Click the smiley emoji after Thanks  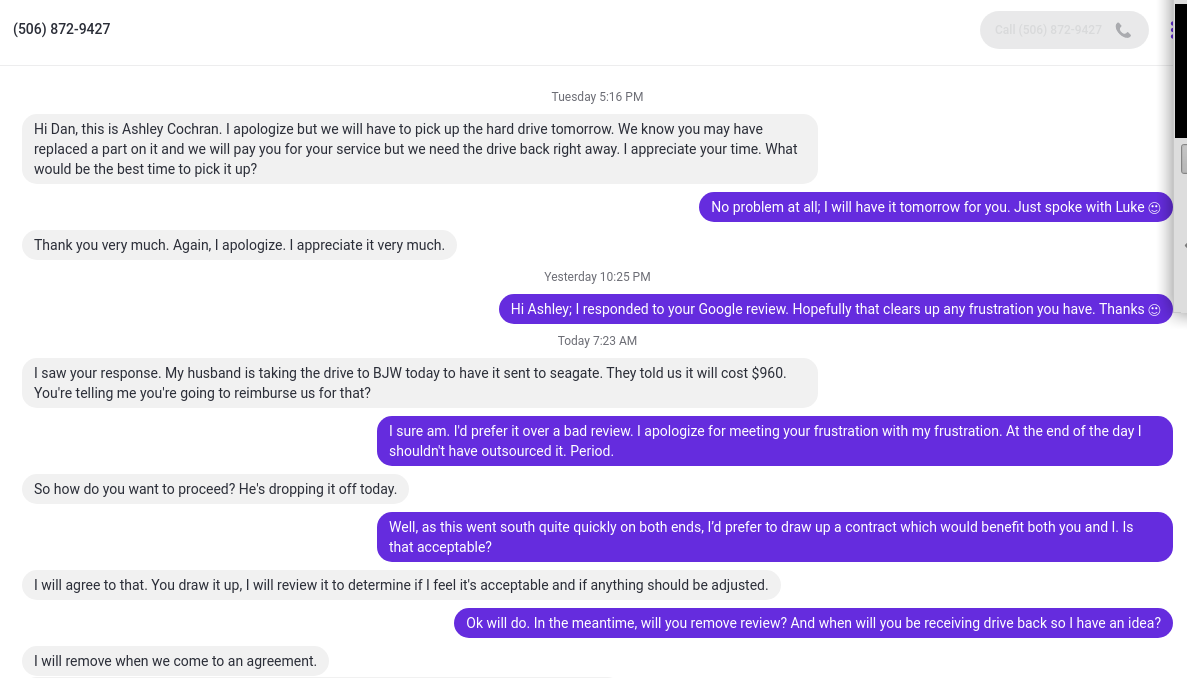(1154, 309)
